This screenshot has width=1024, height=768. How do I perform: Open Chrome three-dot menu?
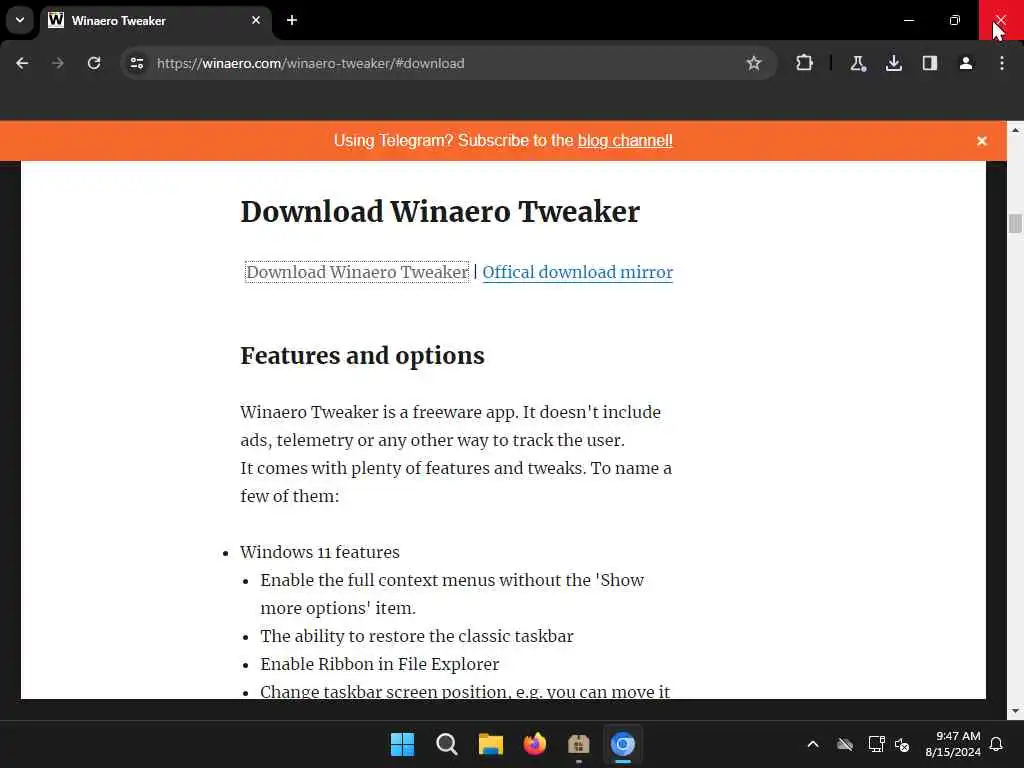[x=1002, y=63]
